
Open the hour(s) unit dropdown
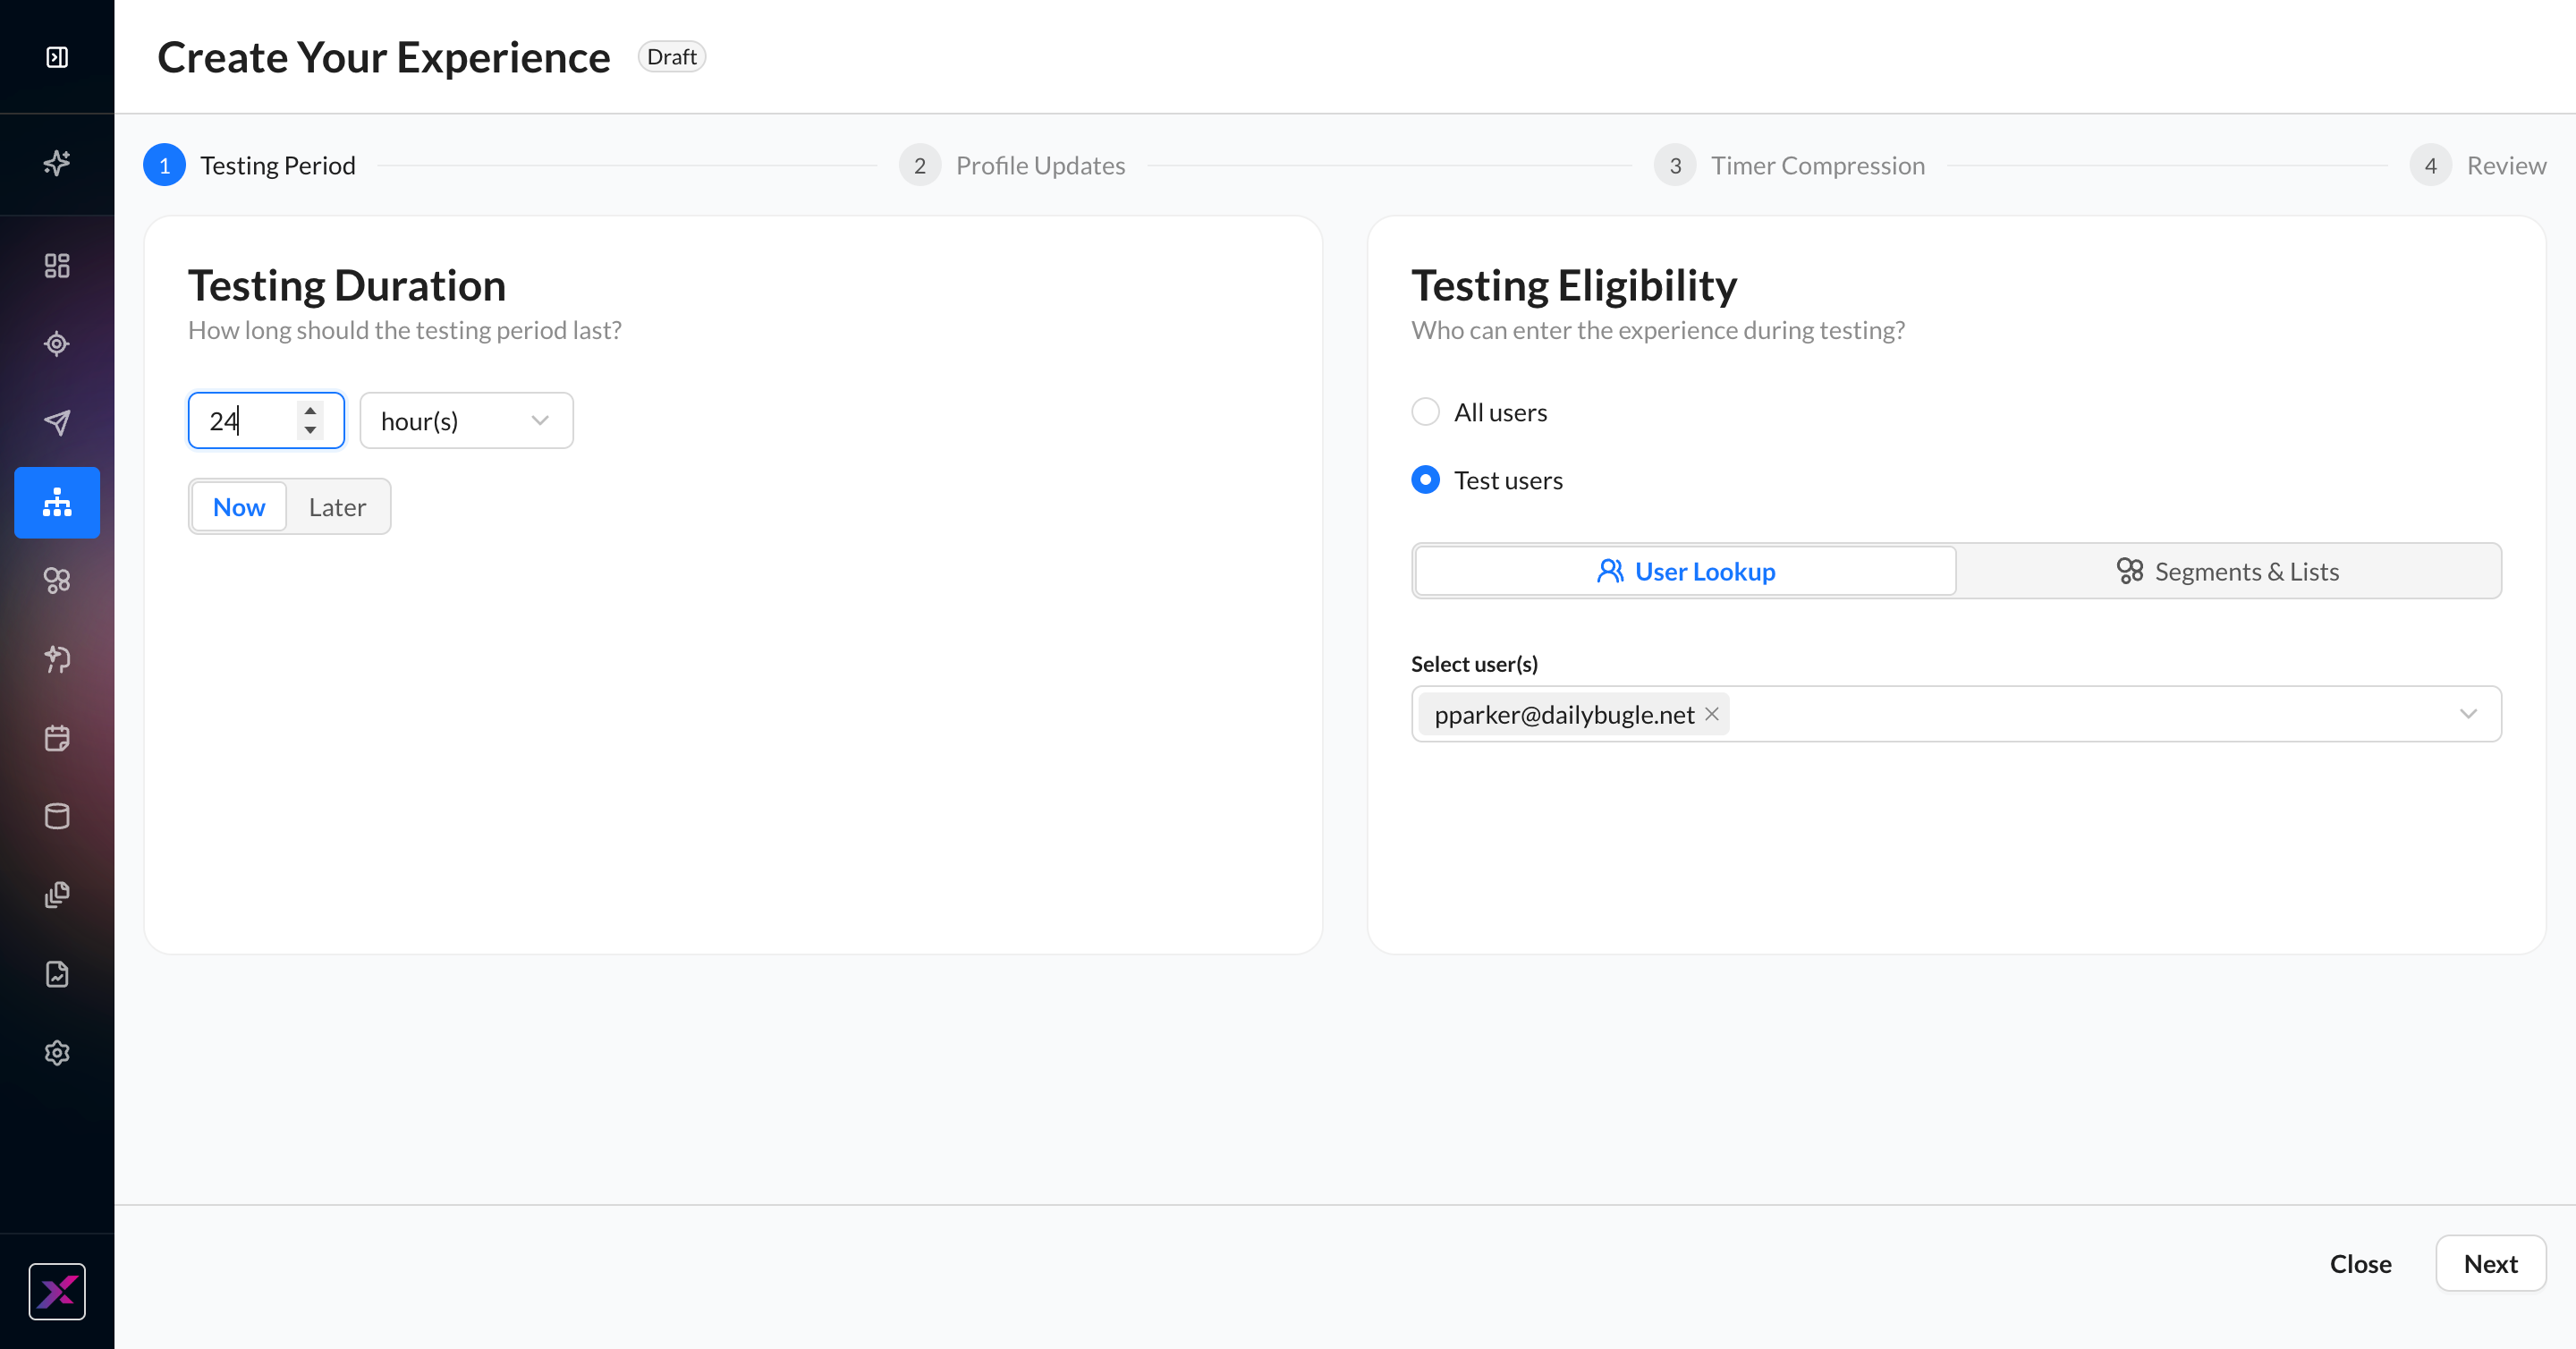pos(466,421)
